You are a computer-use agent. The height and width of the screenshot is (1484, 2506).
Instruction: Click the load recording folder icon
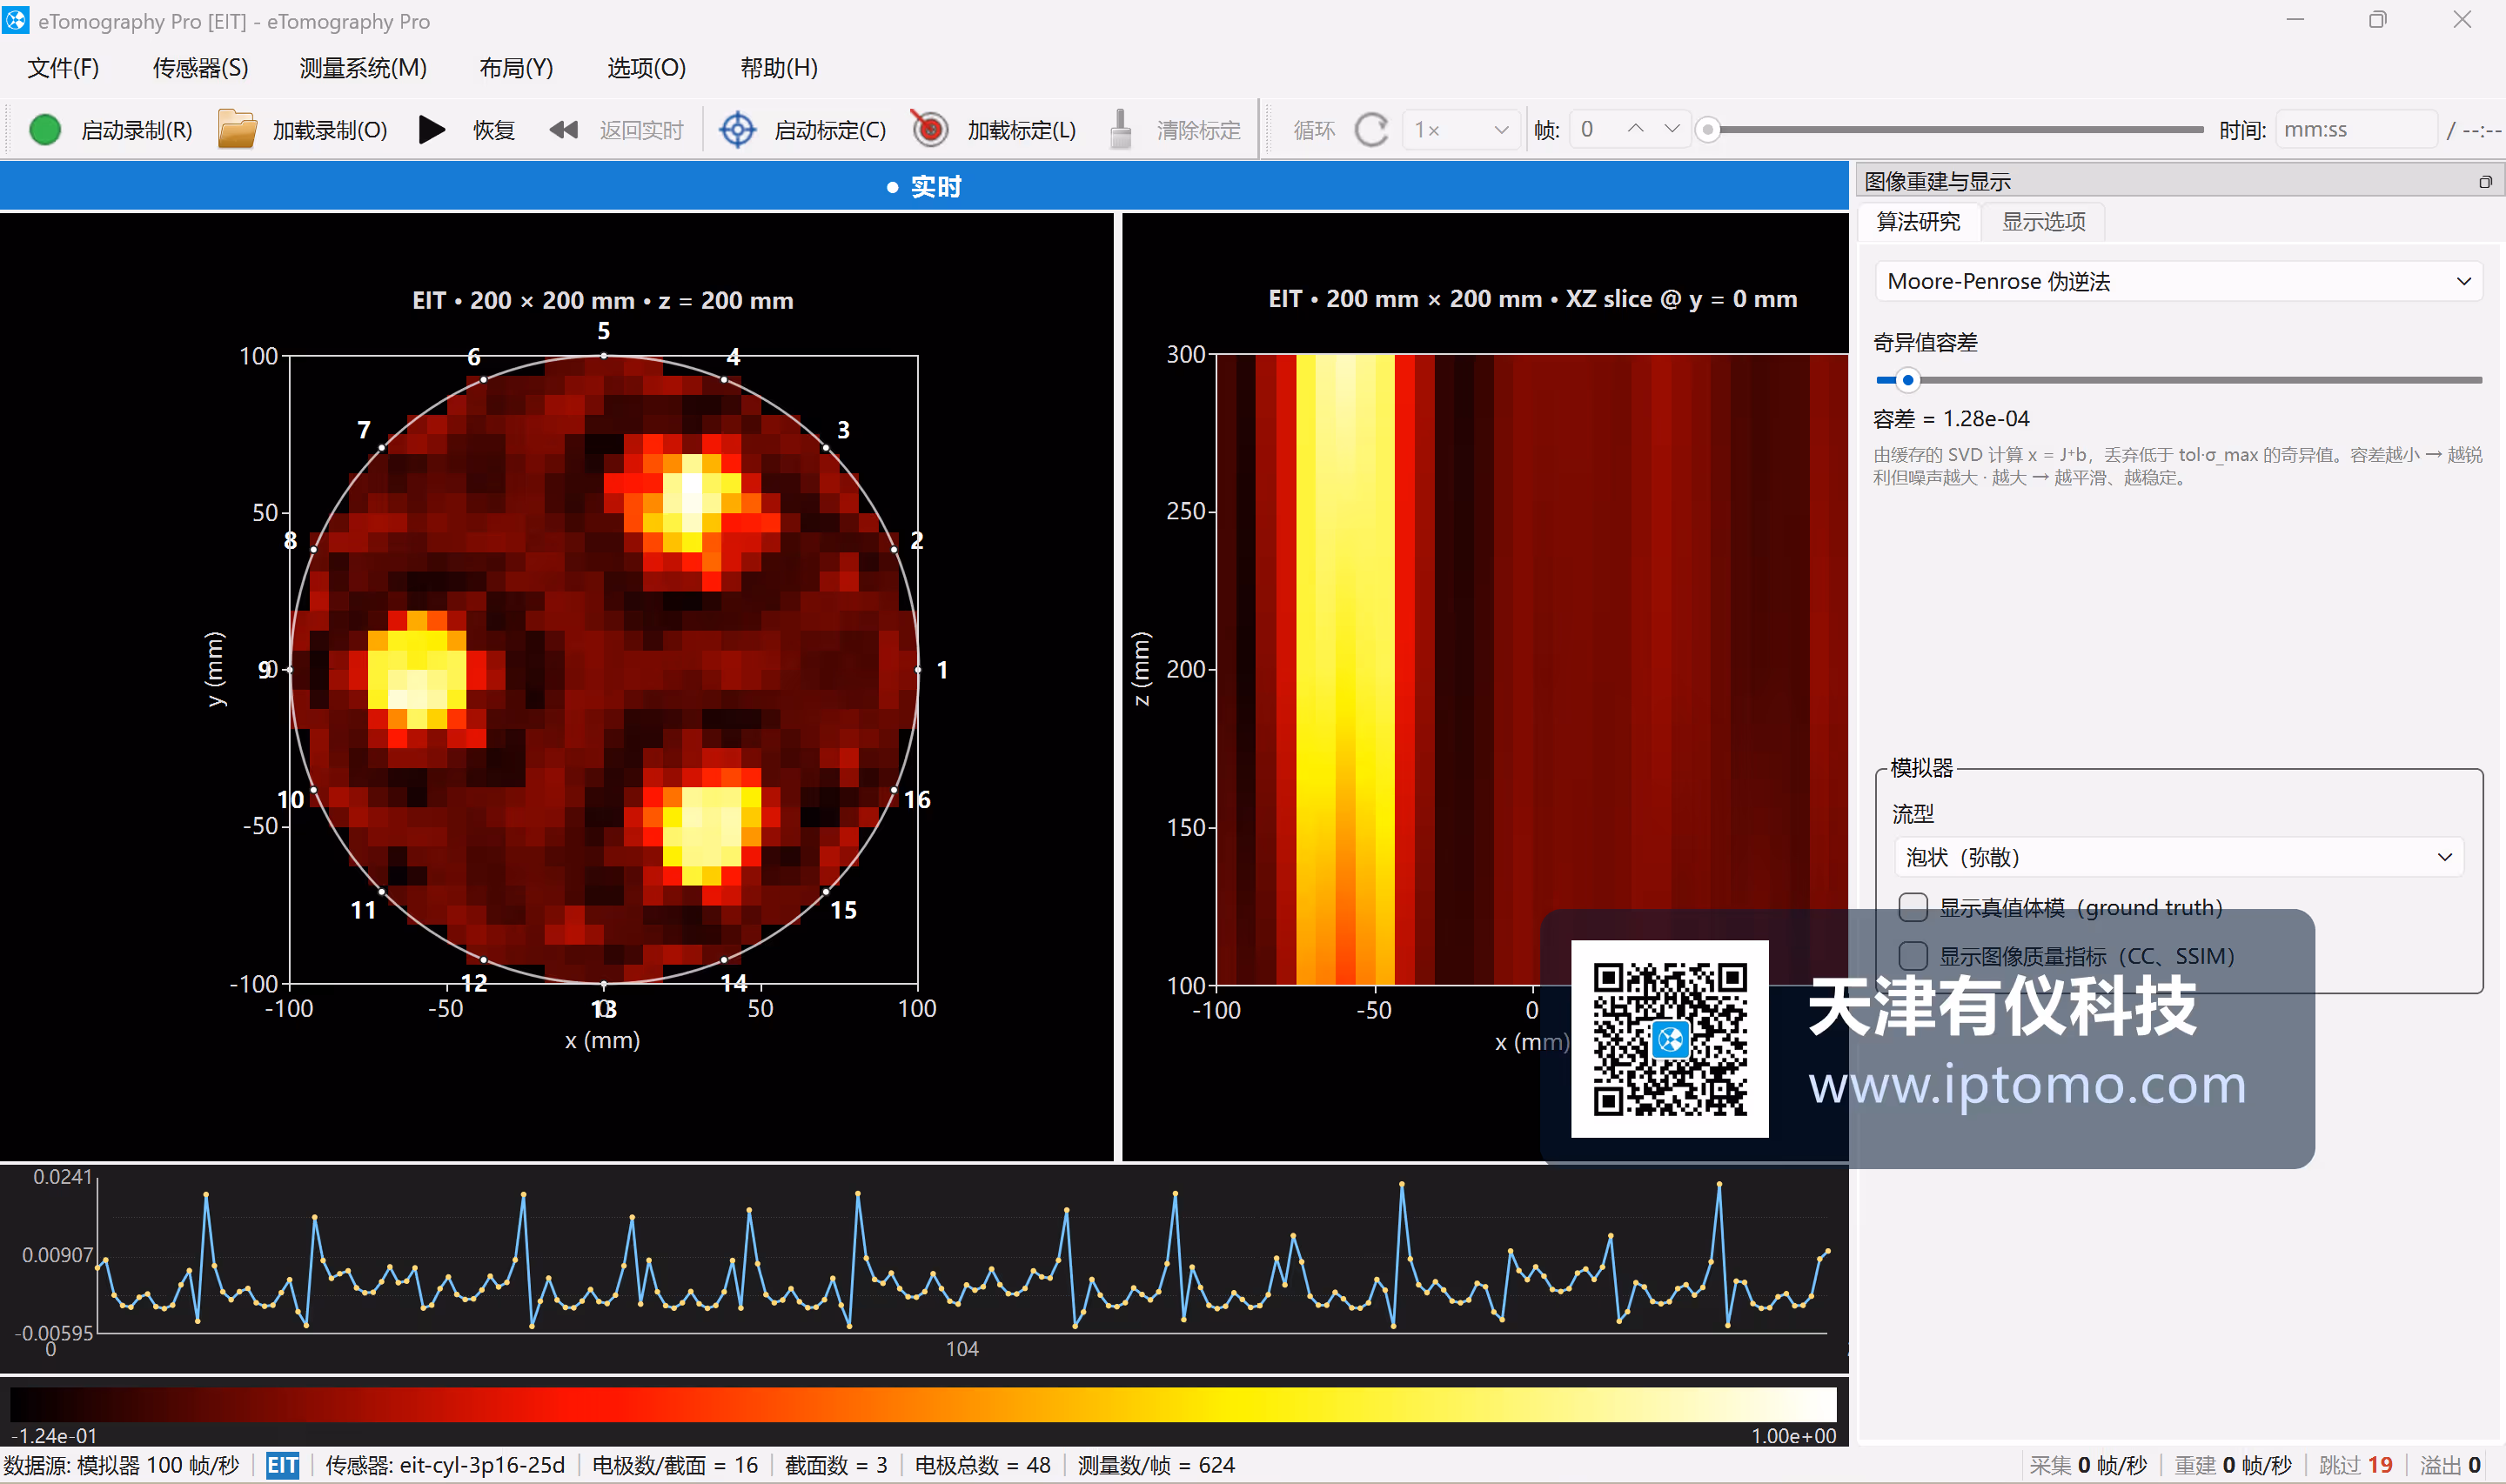[237, 130]
